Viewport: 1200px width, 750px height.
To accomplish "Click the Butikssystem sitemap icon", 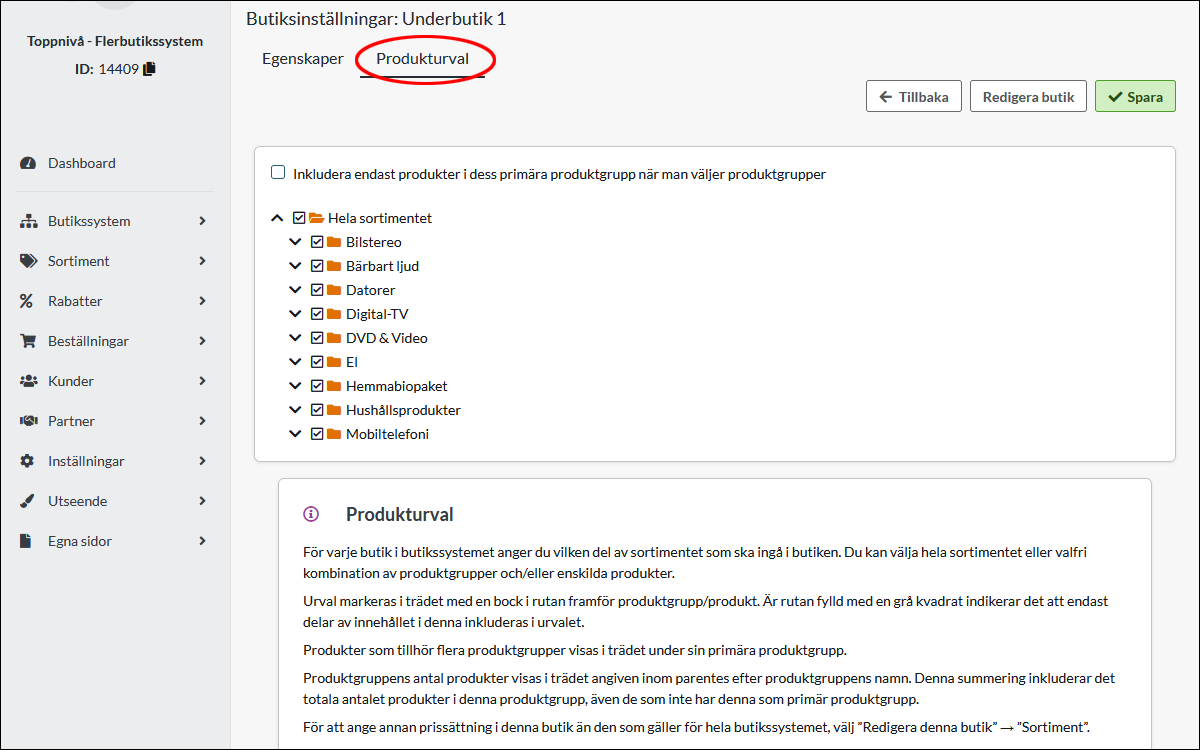I will tap(28, 221).
